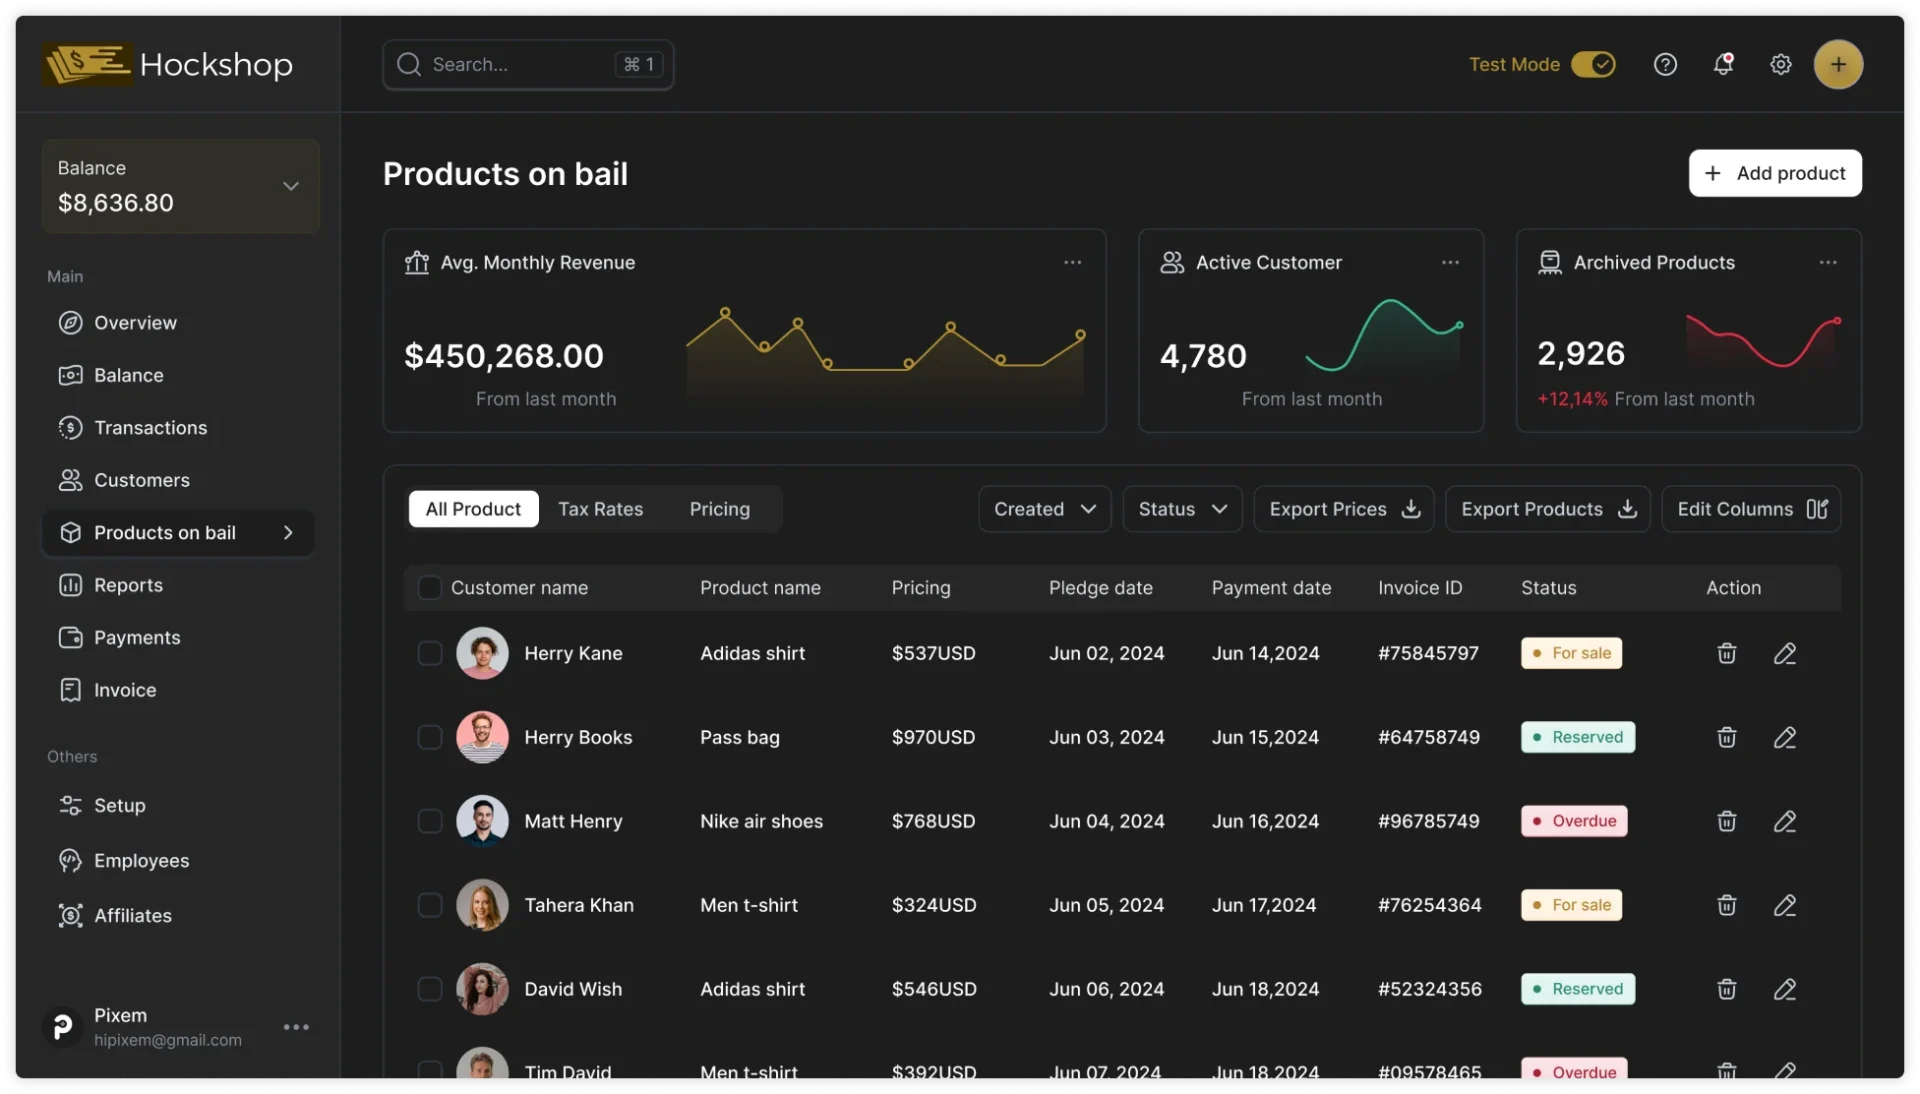Toggle the Test Mode switch
This screenshot has width=1920, height=1094.
tap(1593, 64)
